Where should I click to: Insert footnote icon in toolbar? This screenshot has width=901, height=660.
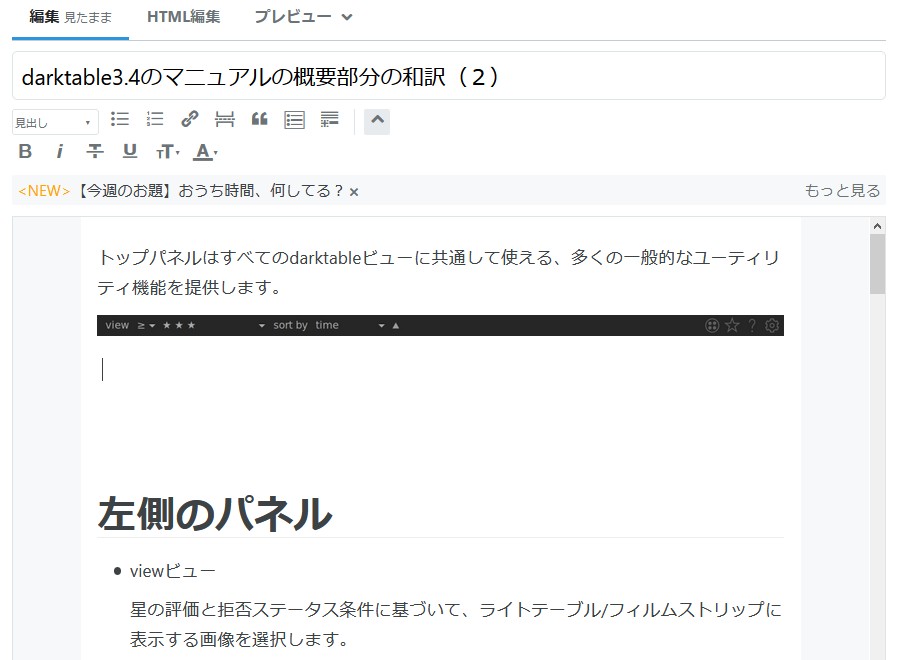coord(330,119)
